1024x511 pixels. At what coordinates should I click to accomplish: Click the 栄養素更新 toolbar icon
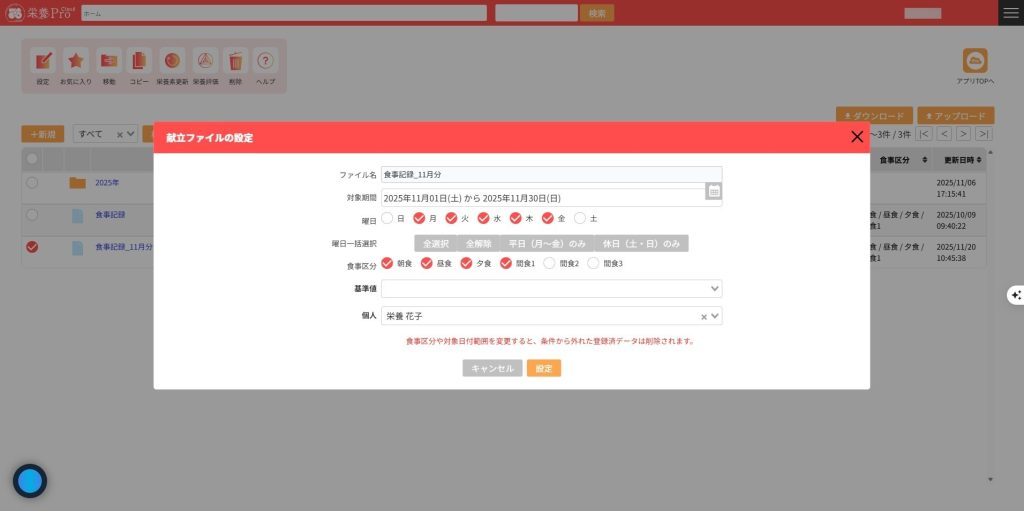[x=171, y=61]
